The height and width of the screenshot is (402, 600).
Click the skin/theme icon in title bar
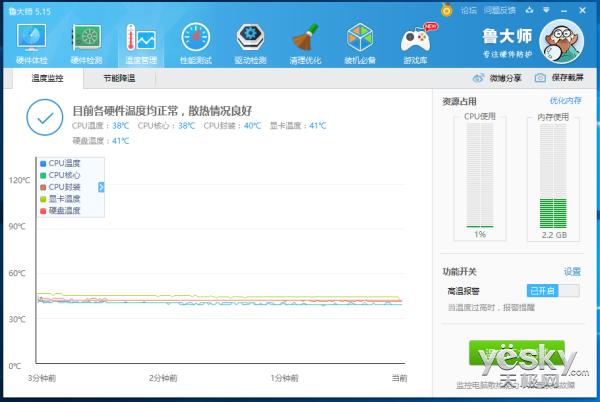(529, 10)
